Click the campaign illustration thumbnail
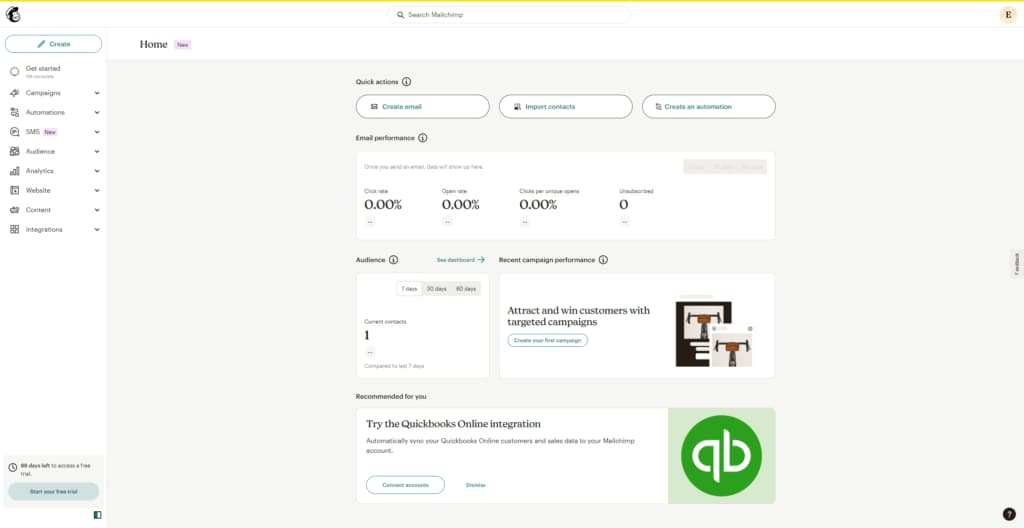 pyautogui.click(x=714, y=330)
